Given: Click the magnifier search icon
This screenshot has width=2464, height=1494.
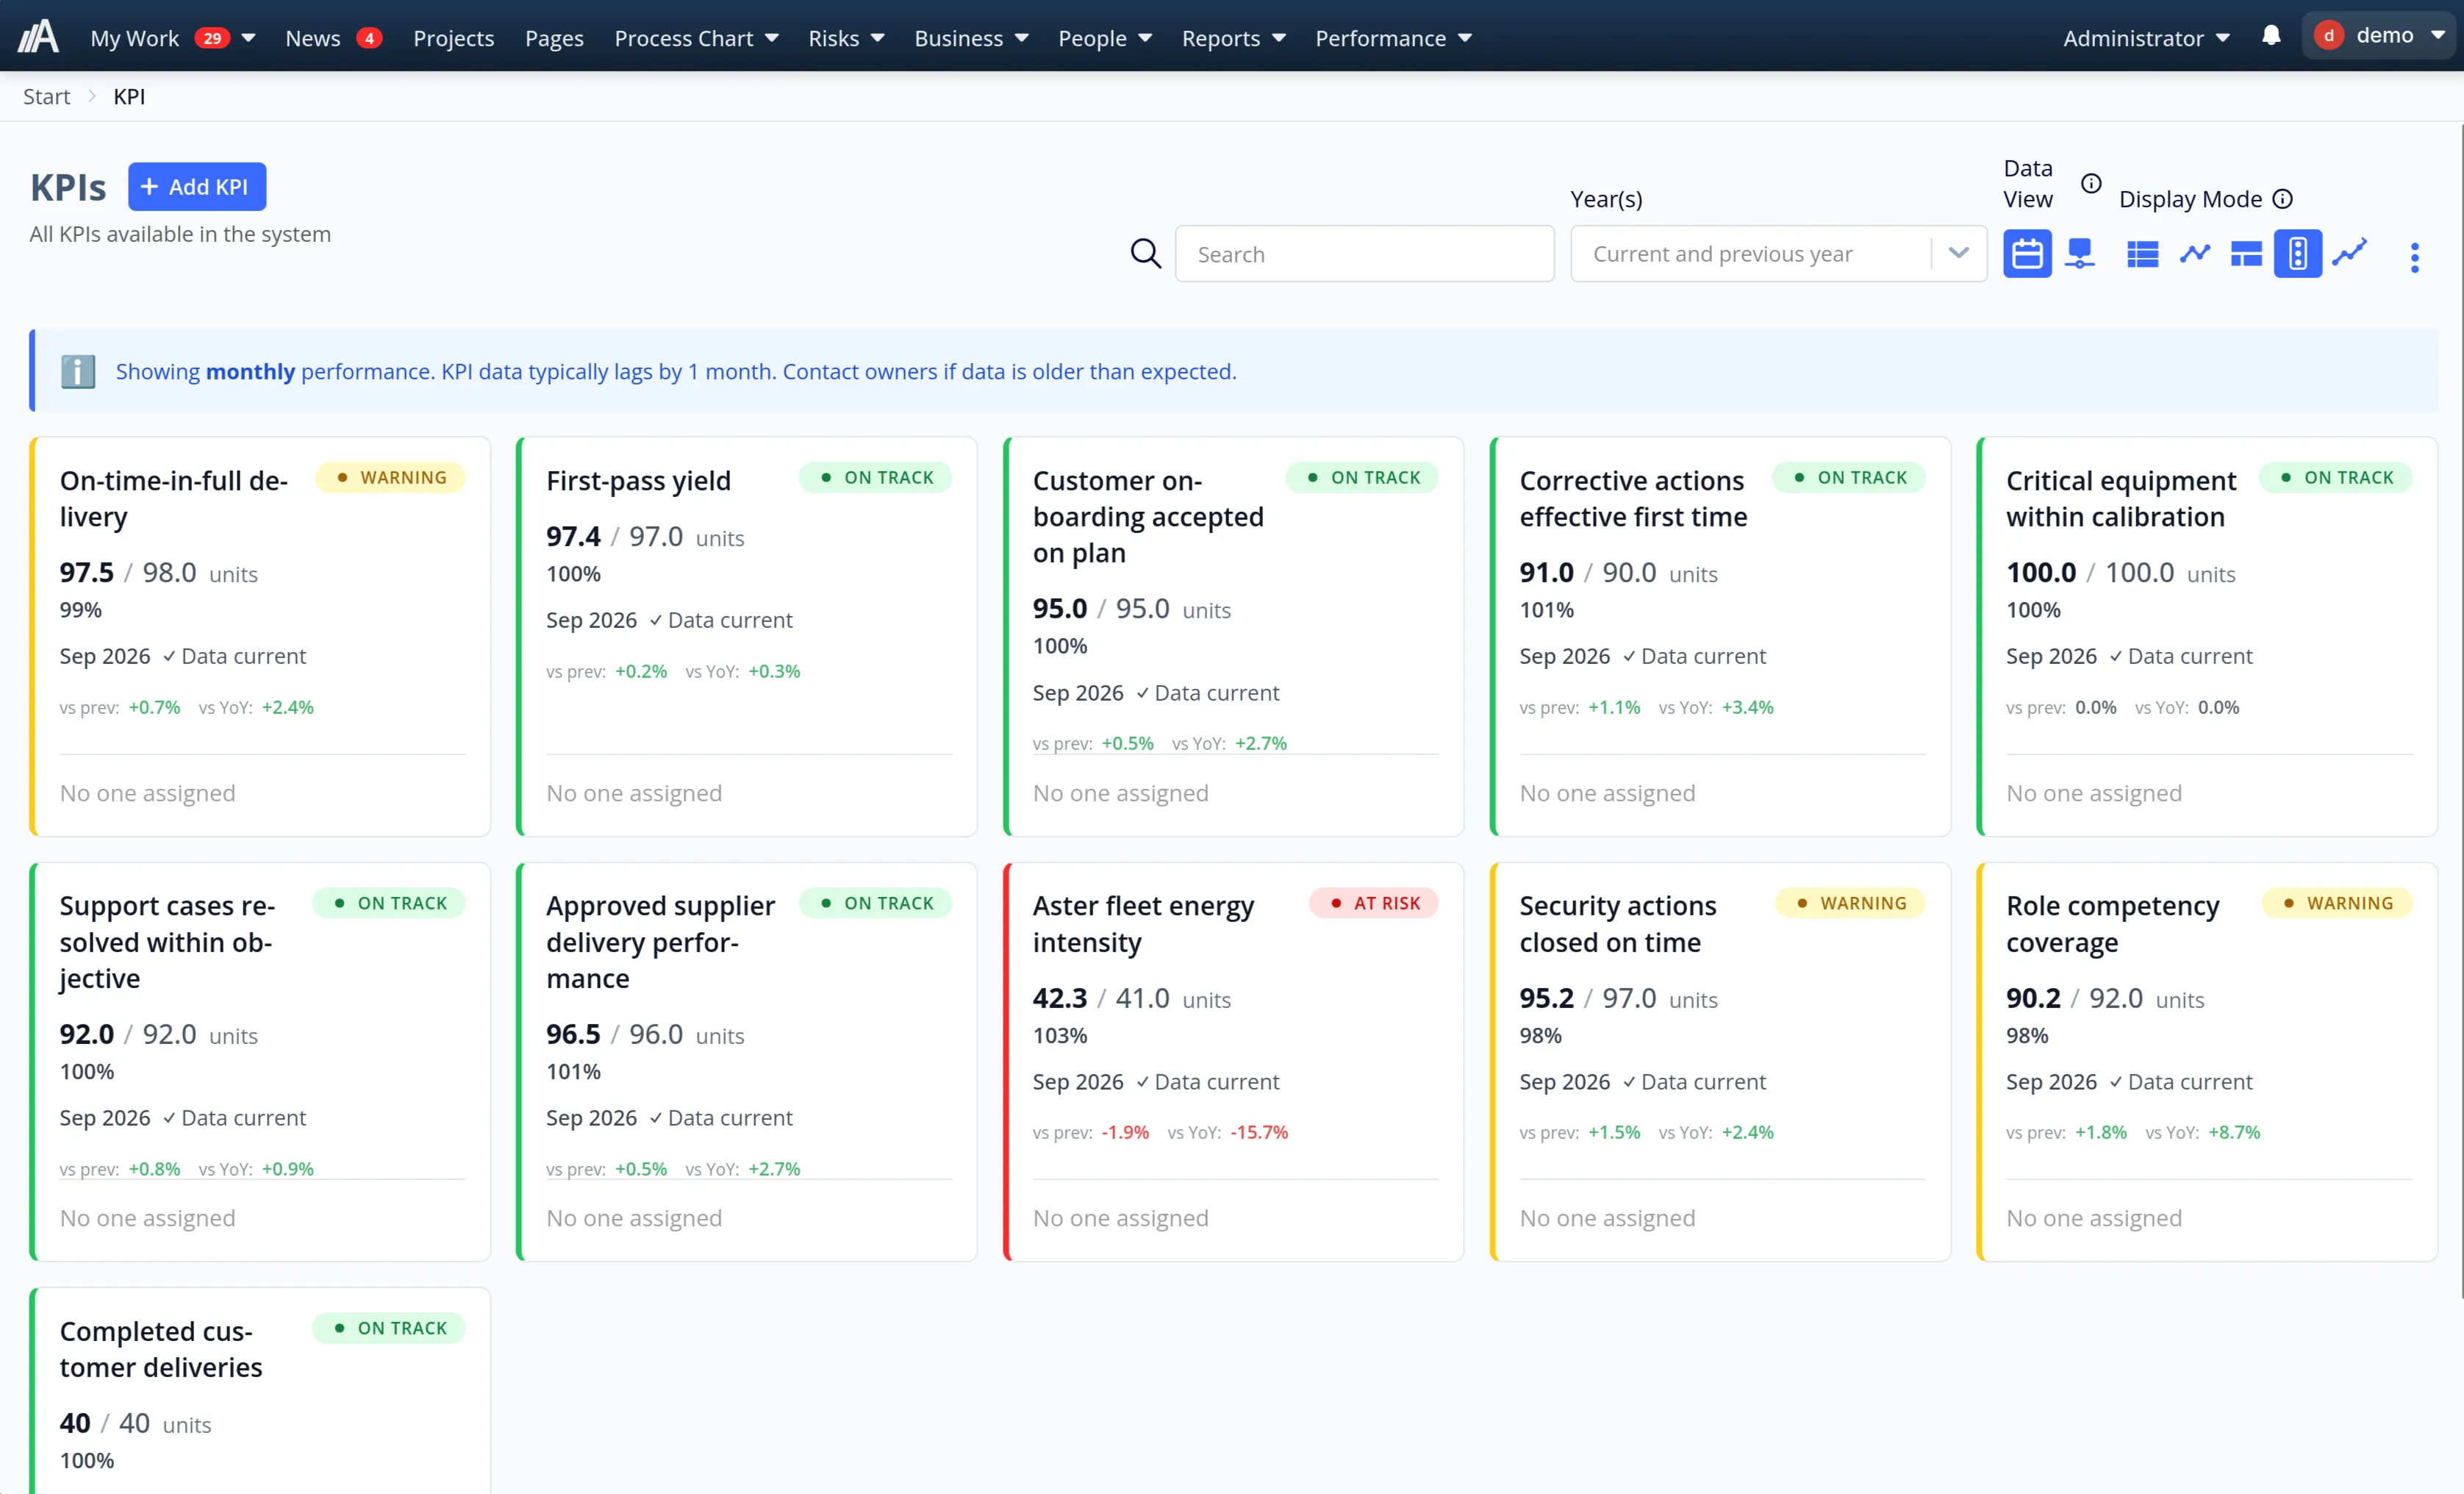Looking at the screenshot, I should [x=1146, y=254].
